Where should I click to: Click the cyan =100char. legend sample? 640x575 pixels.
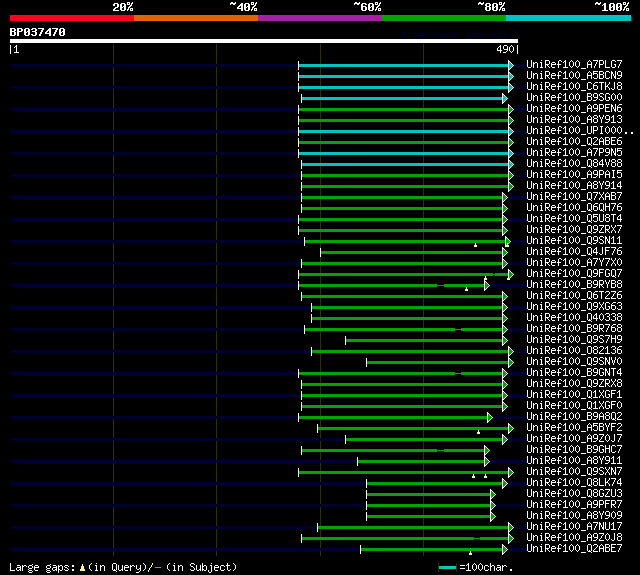[447, 567]
